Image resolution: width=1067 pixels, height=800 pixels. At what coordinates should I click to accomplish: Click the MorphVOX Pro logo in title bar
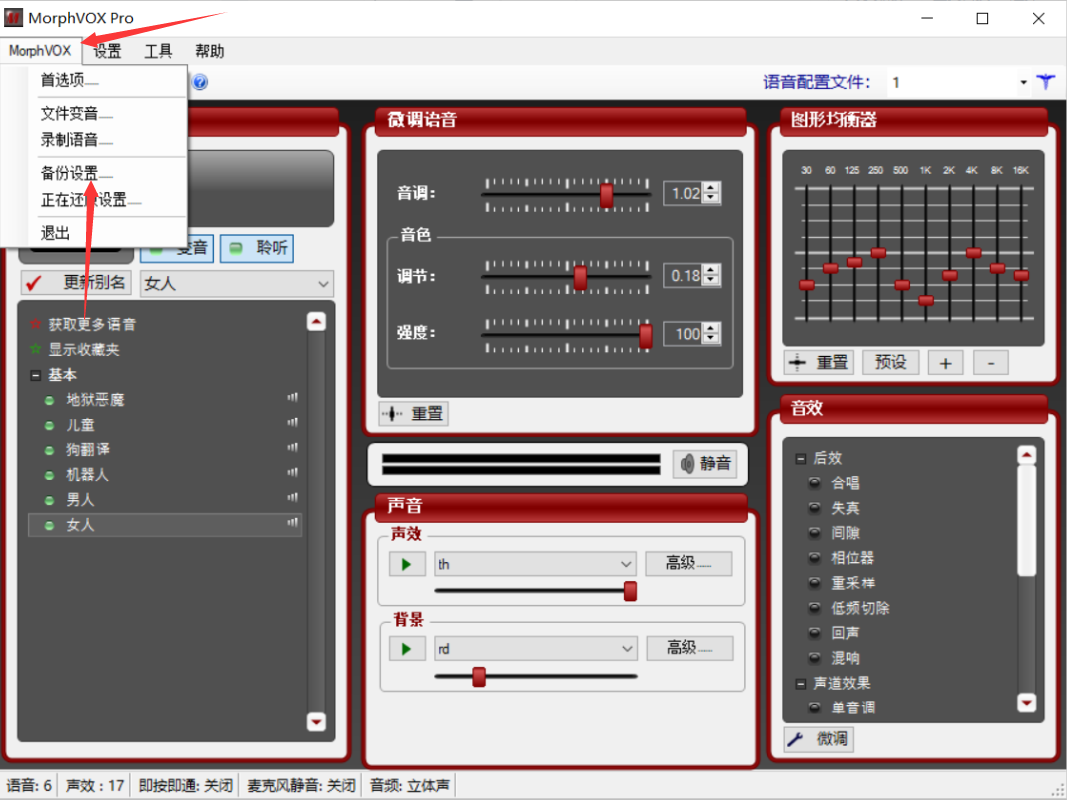(x=13, y=18)
